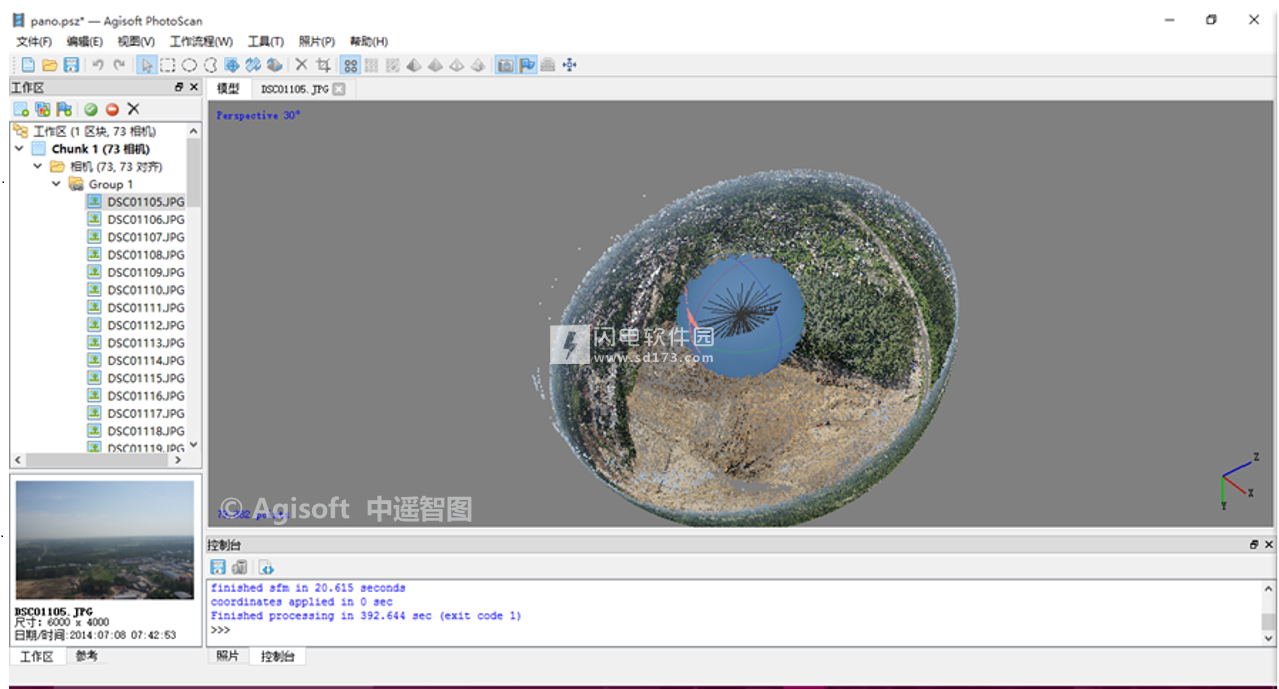The width and height of the screenshot is (1279, 689).
Task: Open the 文件(F) menu
Action: click(34, 41)
